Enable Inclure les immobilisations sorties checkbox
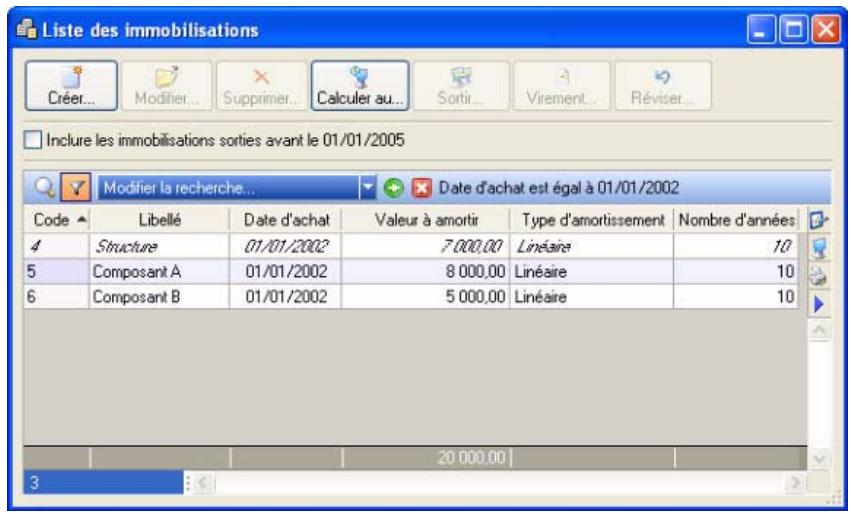The image size is (851, 514). [33, 141]
